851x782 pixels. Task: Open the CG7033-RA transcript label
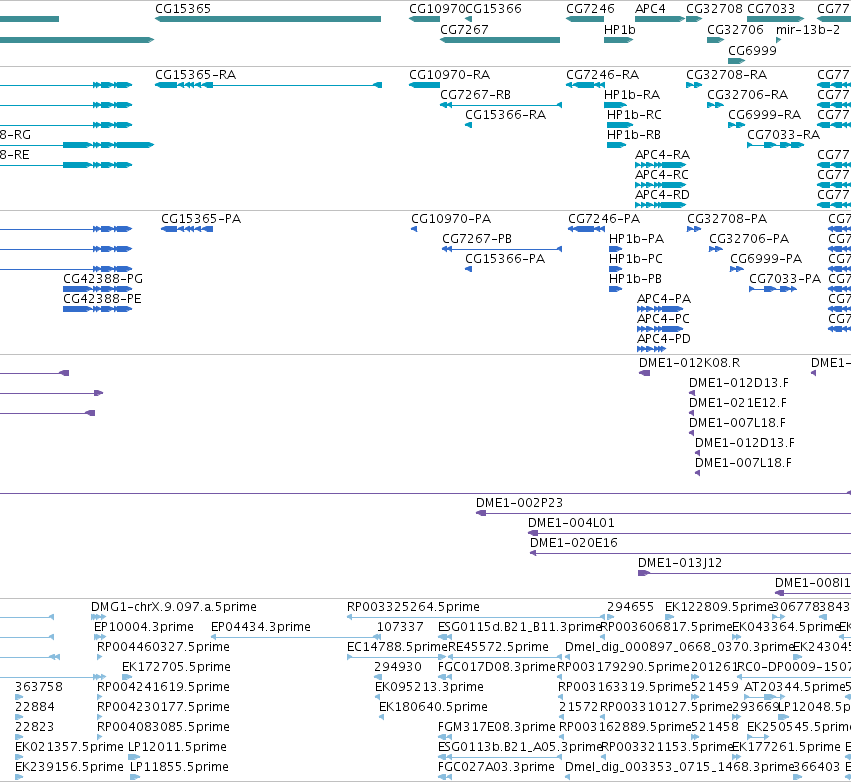pyautogui.click(x=783, y=135)
